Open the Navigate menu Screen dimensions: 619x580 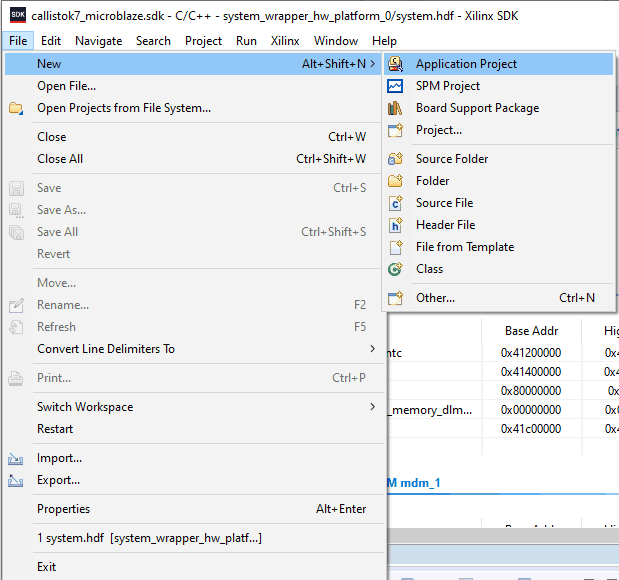coord(98,41)
